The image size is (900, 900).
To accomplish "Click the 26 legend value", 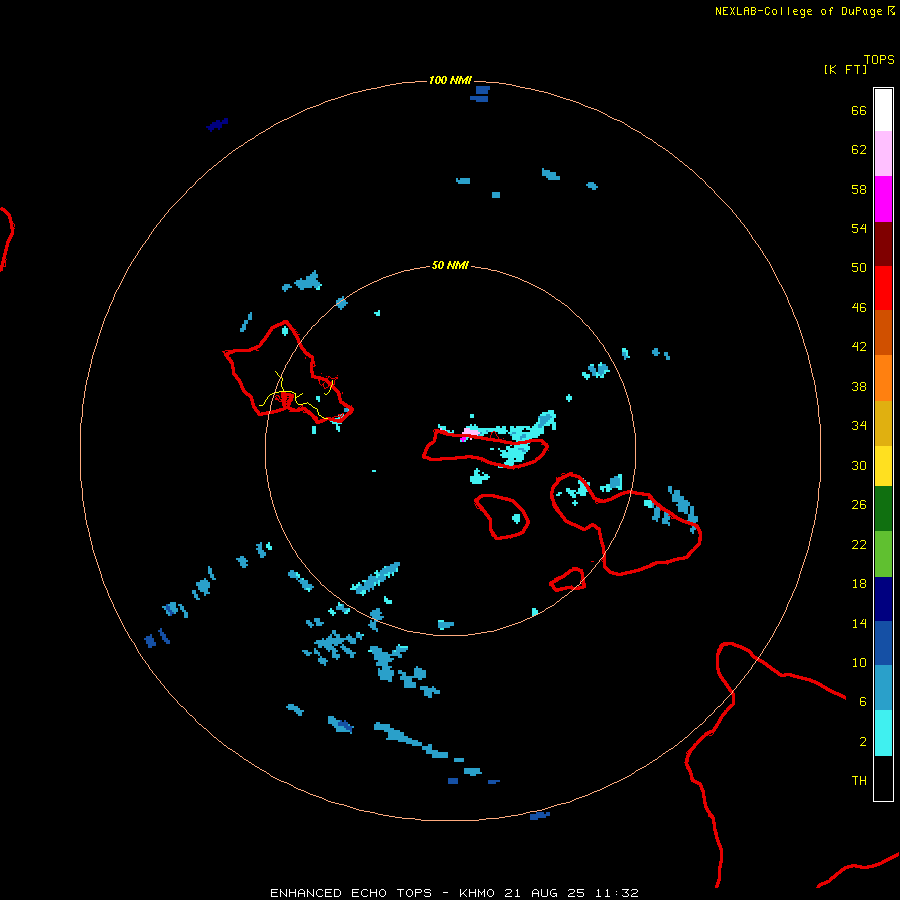I will [x=859, y=505].
